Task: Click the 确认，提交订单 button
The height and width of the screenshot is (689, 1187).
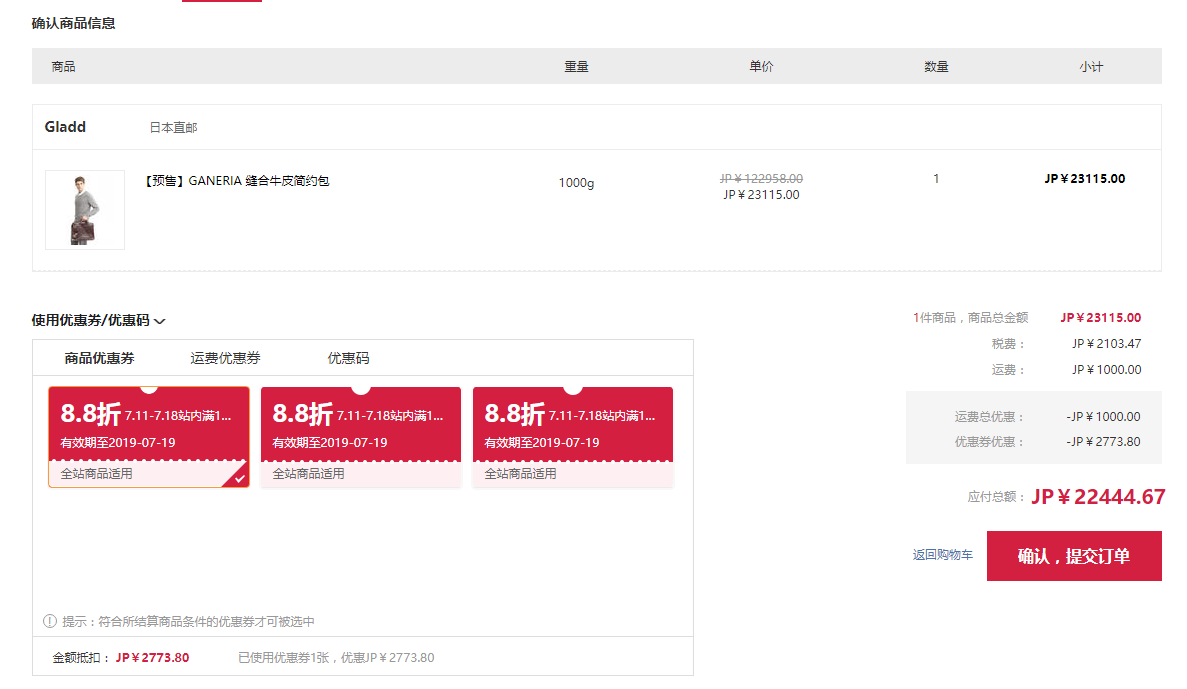Action: tap(1073, 556)
